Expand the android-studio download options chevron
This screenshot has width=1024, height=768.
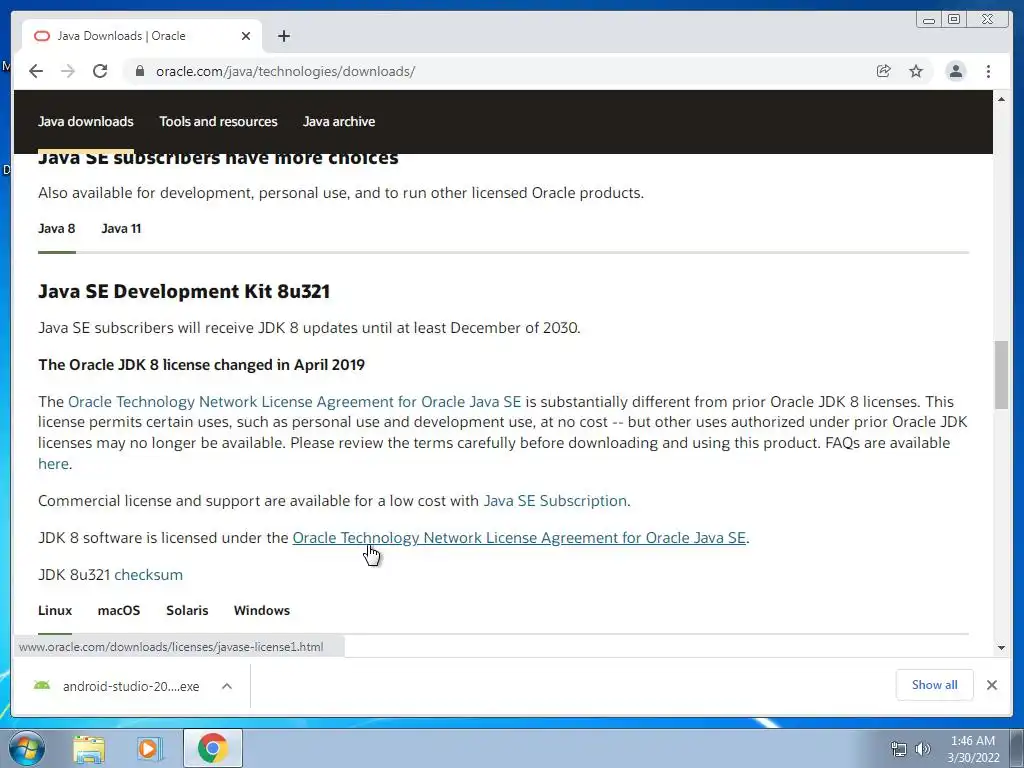(x=227, y=686)
